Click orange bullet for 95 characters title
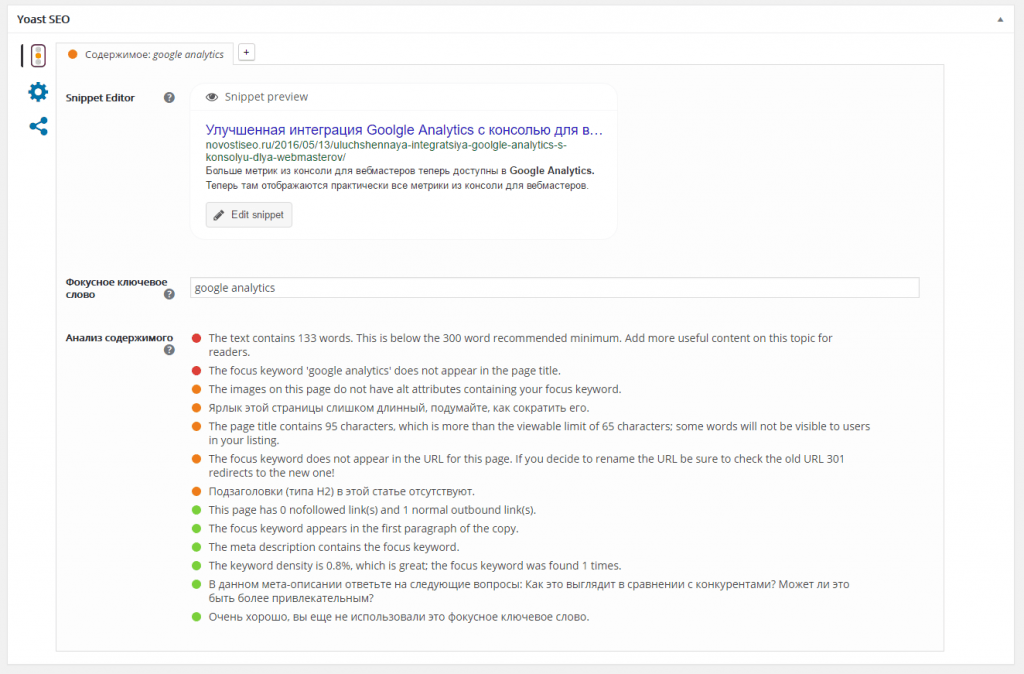 tap(196, 426)
